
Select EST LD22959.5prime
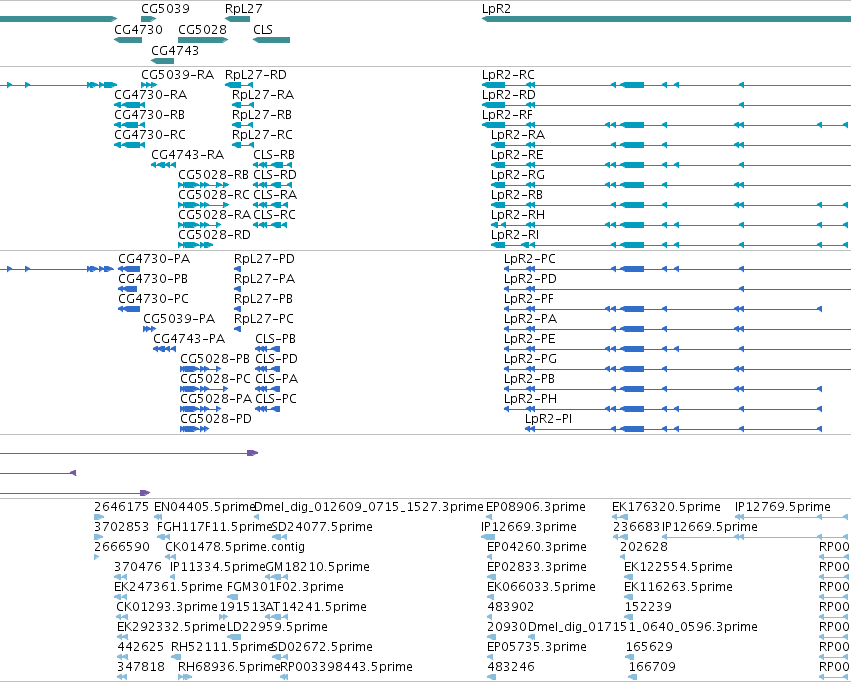pyautogui.click(x=277, y=627)
